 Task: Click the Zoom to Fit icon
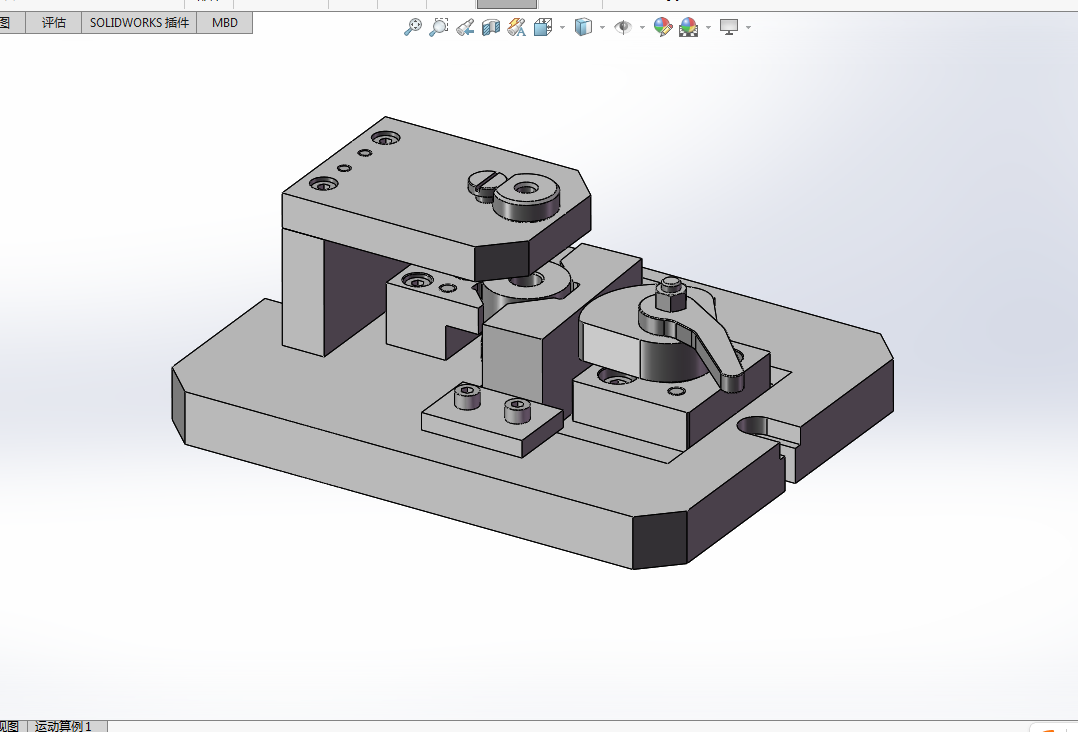pos(412,27)
